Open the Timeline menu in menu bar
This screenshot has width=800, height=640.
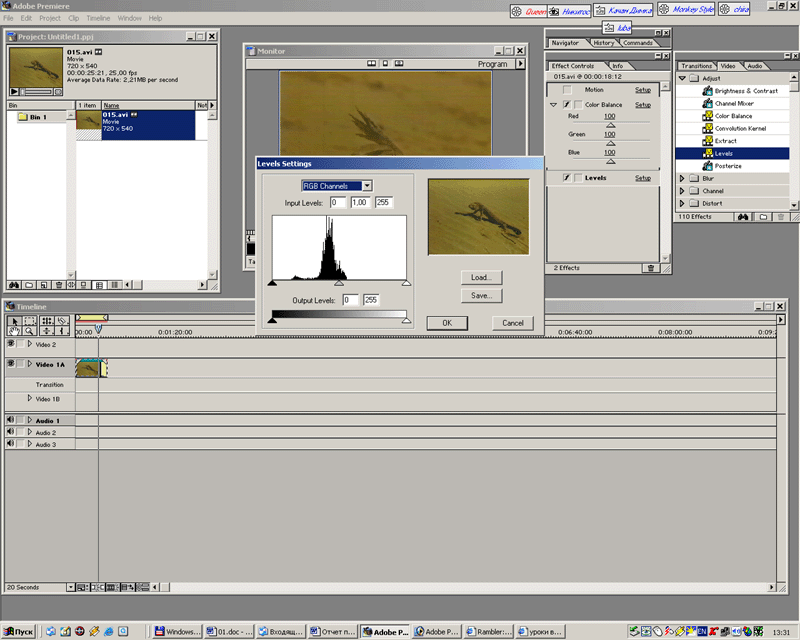98,18
